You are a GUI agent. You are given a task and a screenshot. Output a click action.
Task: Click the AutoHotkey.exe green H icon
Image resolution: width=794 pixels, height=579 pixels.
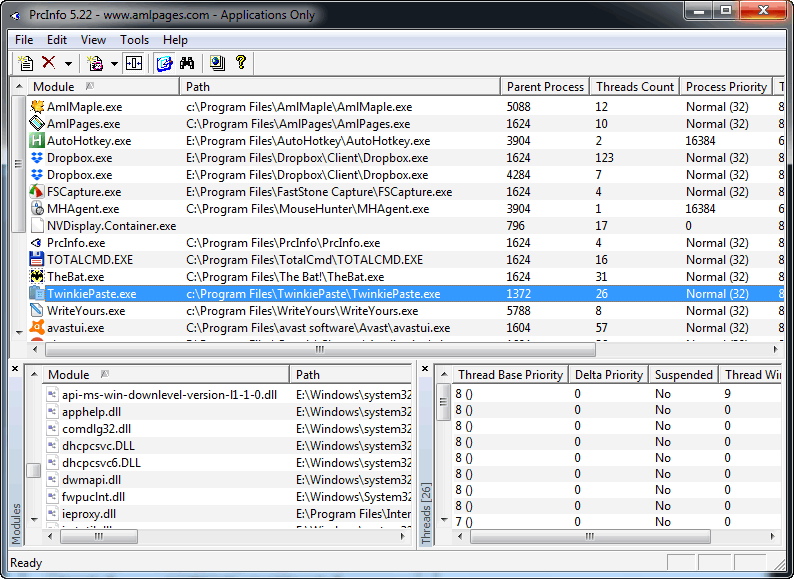tap(37, 140)
